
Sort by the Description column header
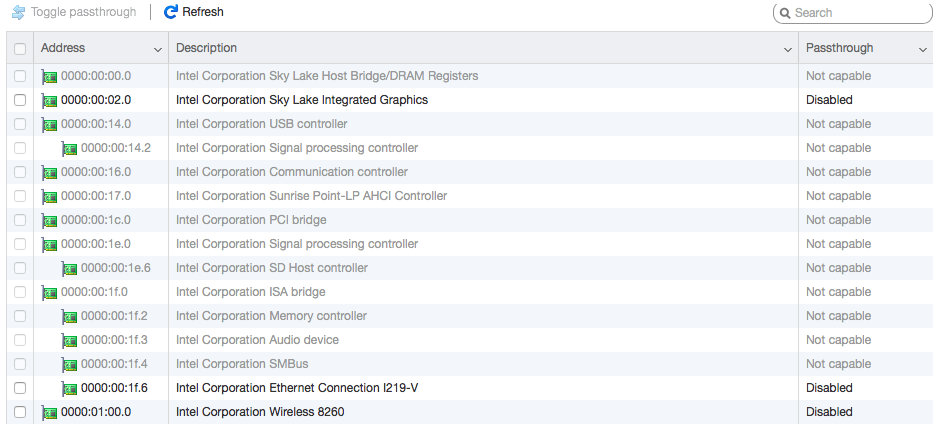pyautogui.click(x=207, y=48)
